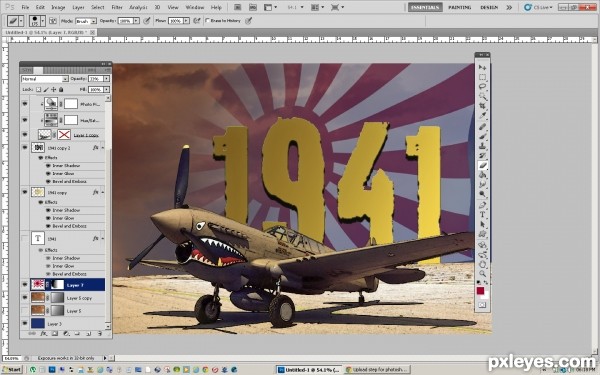The width and height of the screenshot is (600, 375).
Task: Hide the 1941 copy 2 layer
Action: point(25,148)
